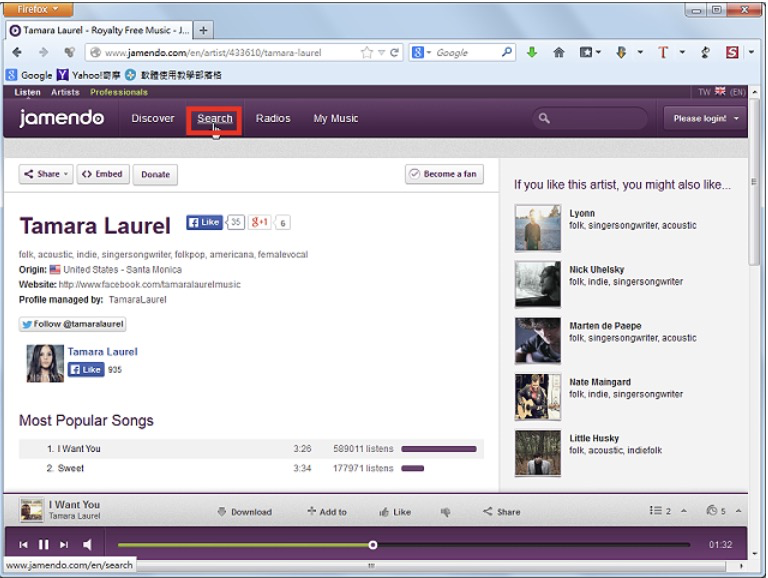This screenshot has height=578, width=768.
Task: Follow @tamaralaurel on Twitter
Action: (72, 324)
